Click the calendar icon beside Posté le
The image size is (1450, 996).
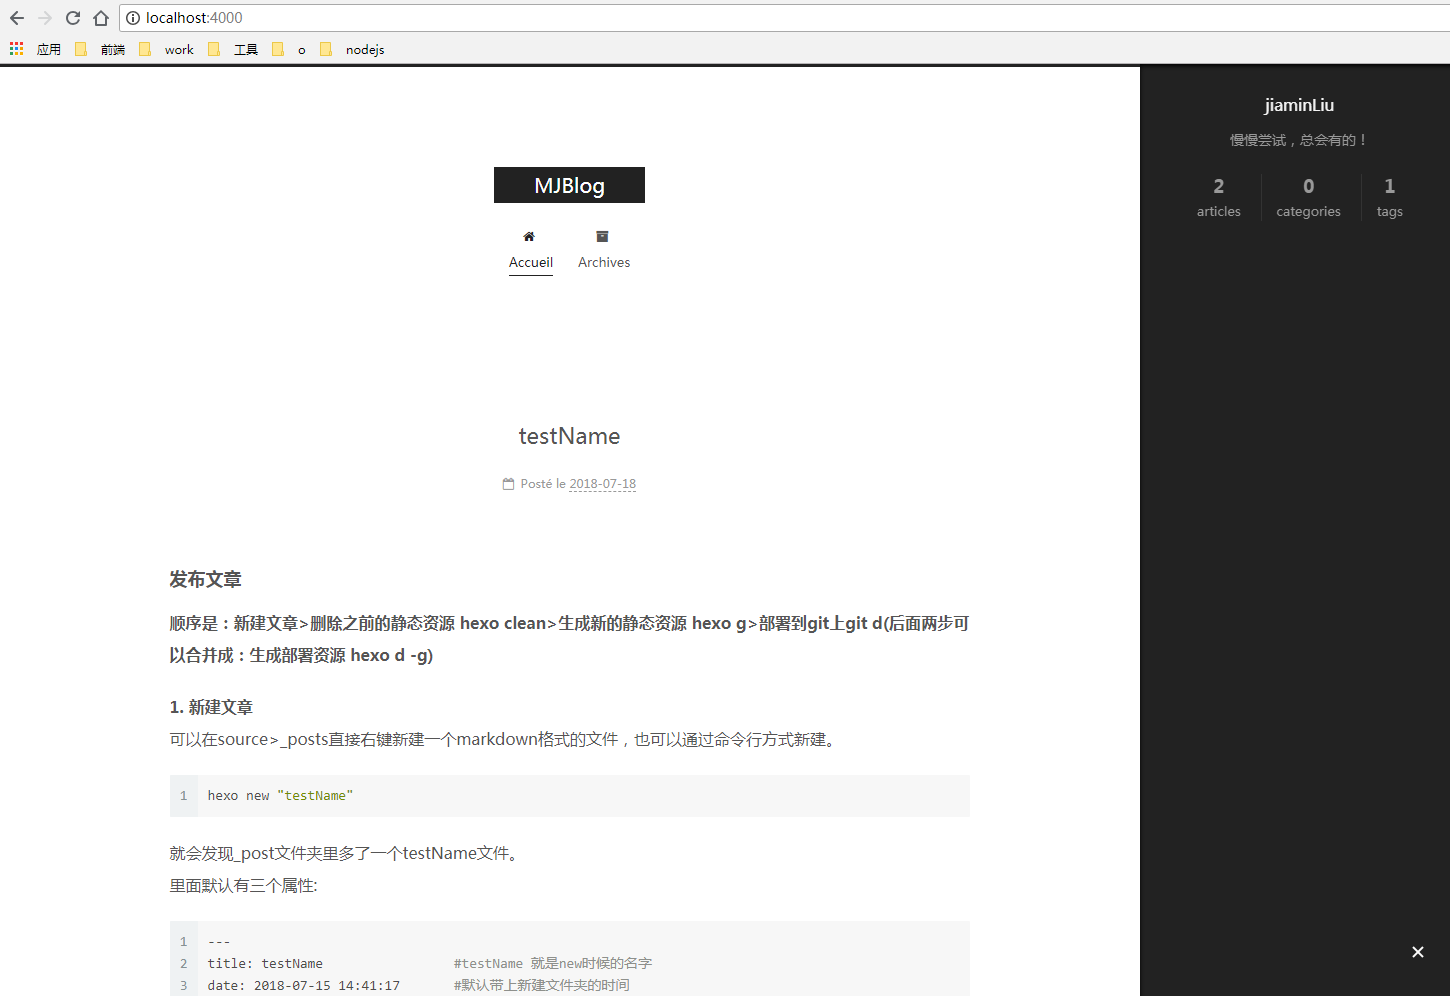click(x=508, y=484)
